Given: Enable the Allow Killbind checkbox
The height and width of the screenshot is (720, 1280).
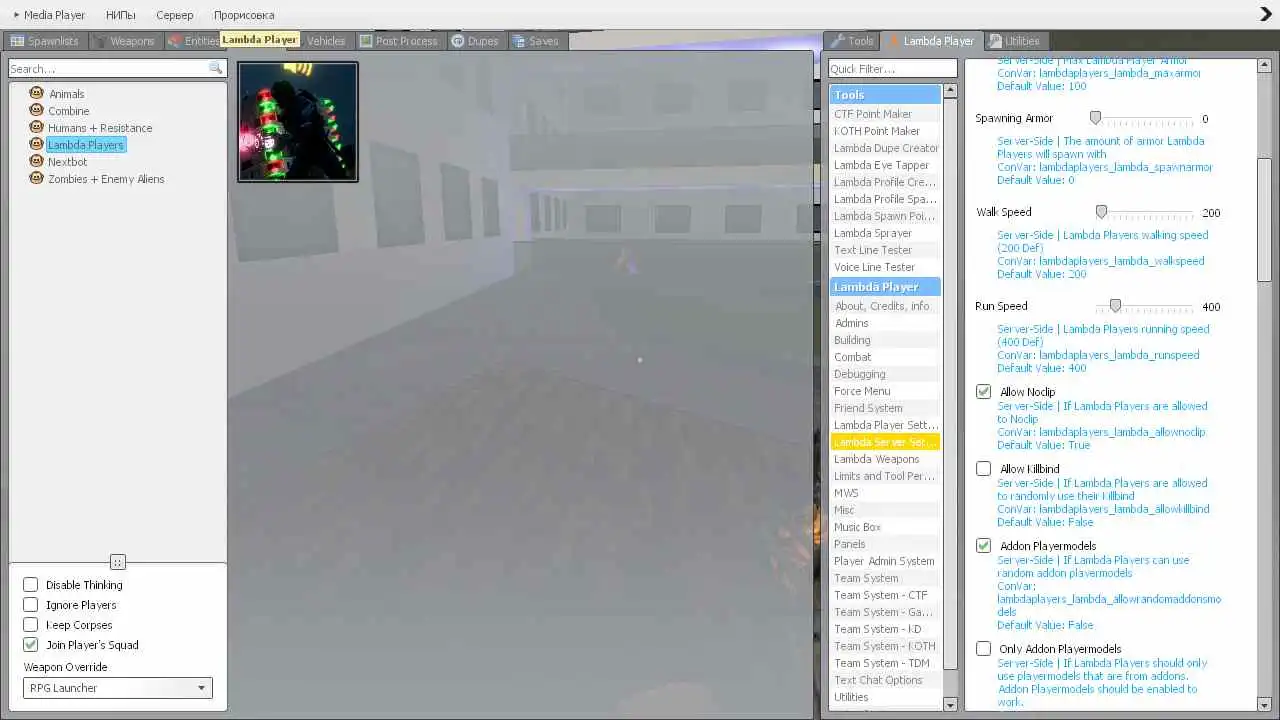Looking at the screenshot, I should click(x=984, y=469).
